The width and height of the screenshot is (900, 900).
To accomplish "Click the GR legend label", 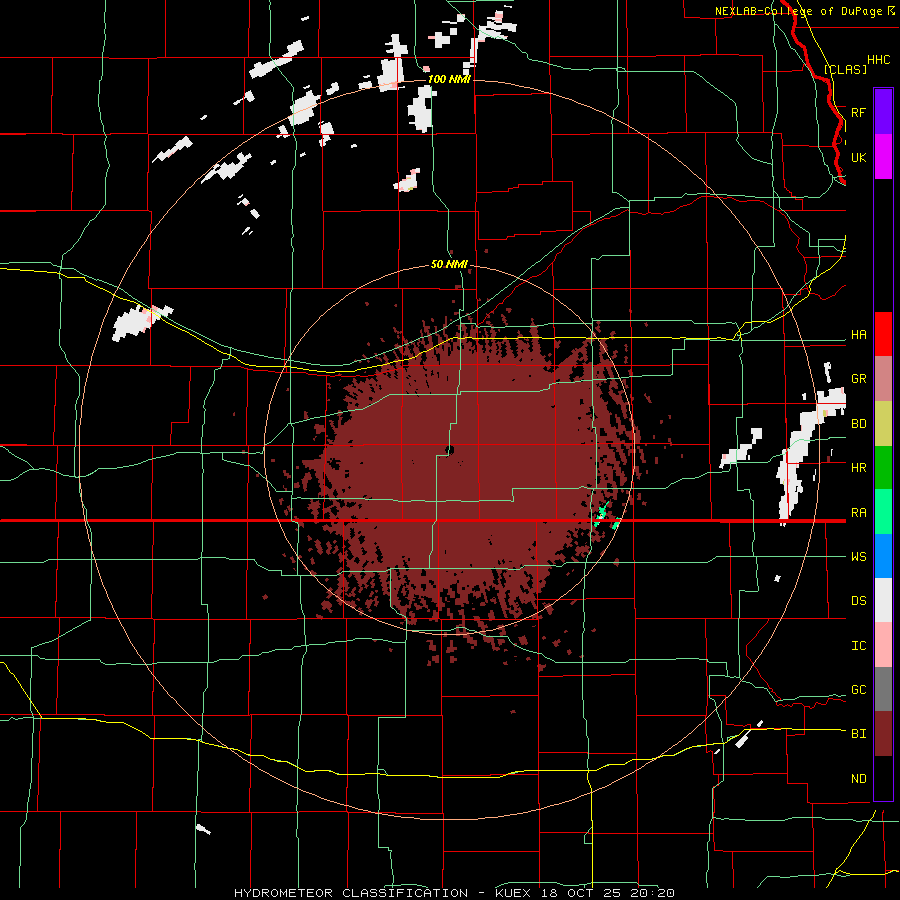I will [858, 379].
